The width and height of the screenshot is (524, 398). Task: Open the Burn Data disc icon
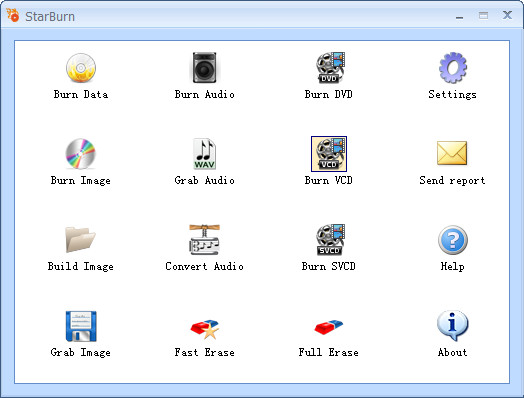(x=81, y=68)
